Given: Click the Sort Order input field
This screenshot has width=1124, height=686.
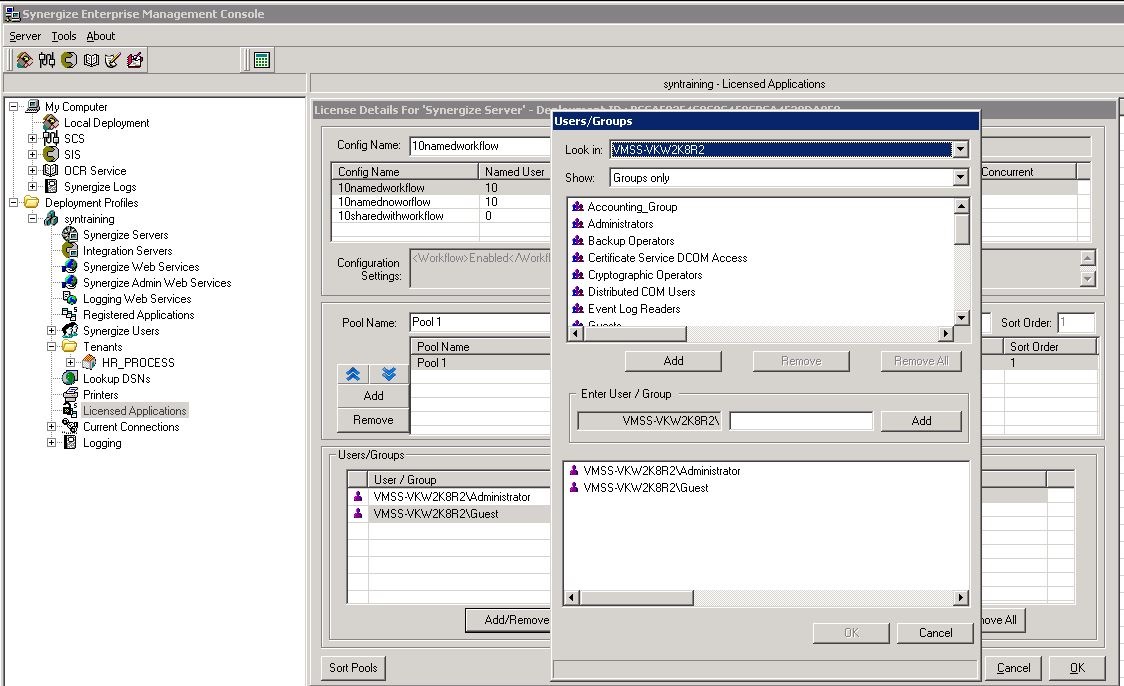Looking at the screenshot, I should (1076, 323).
